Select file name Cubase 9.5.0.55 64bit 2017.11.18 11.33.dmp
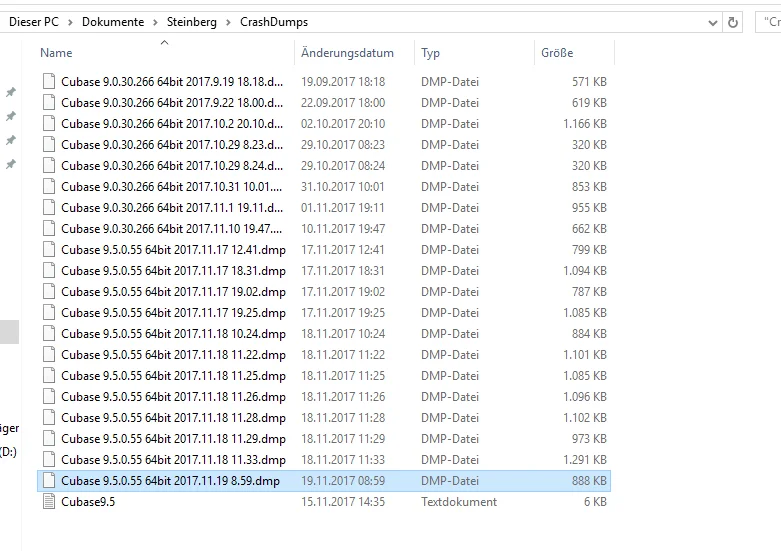 tap(173, 459)
